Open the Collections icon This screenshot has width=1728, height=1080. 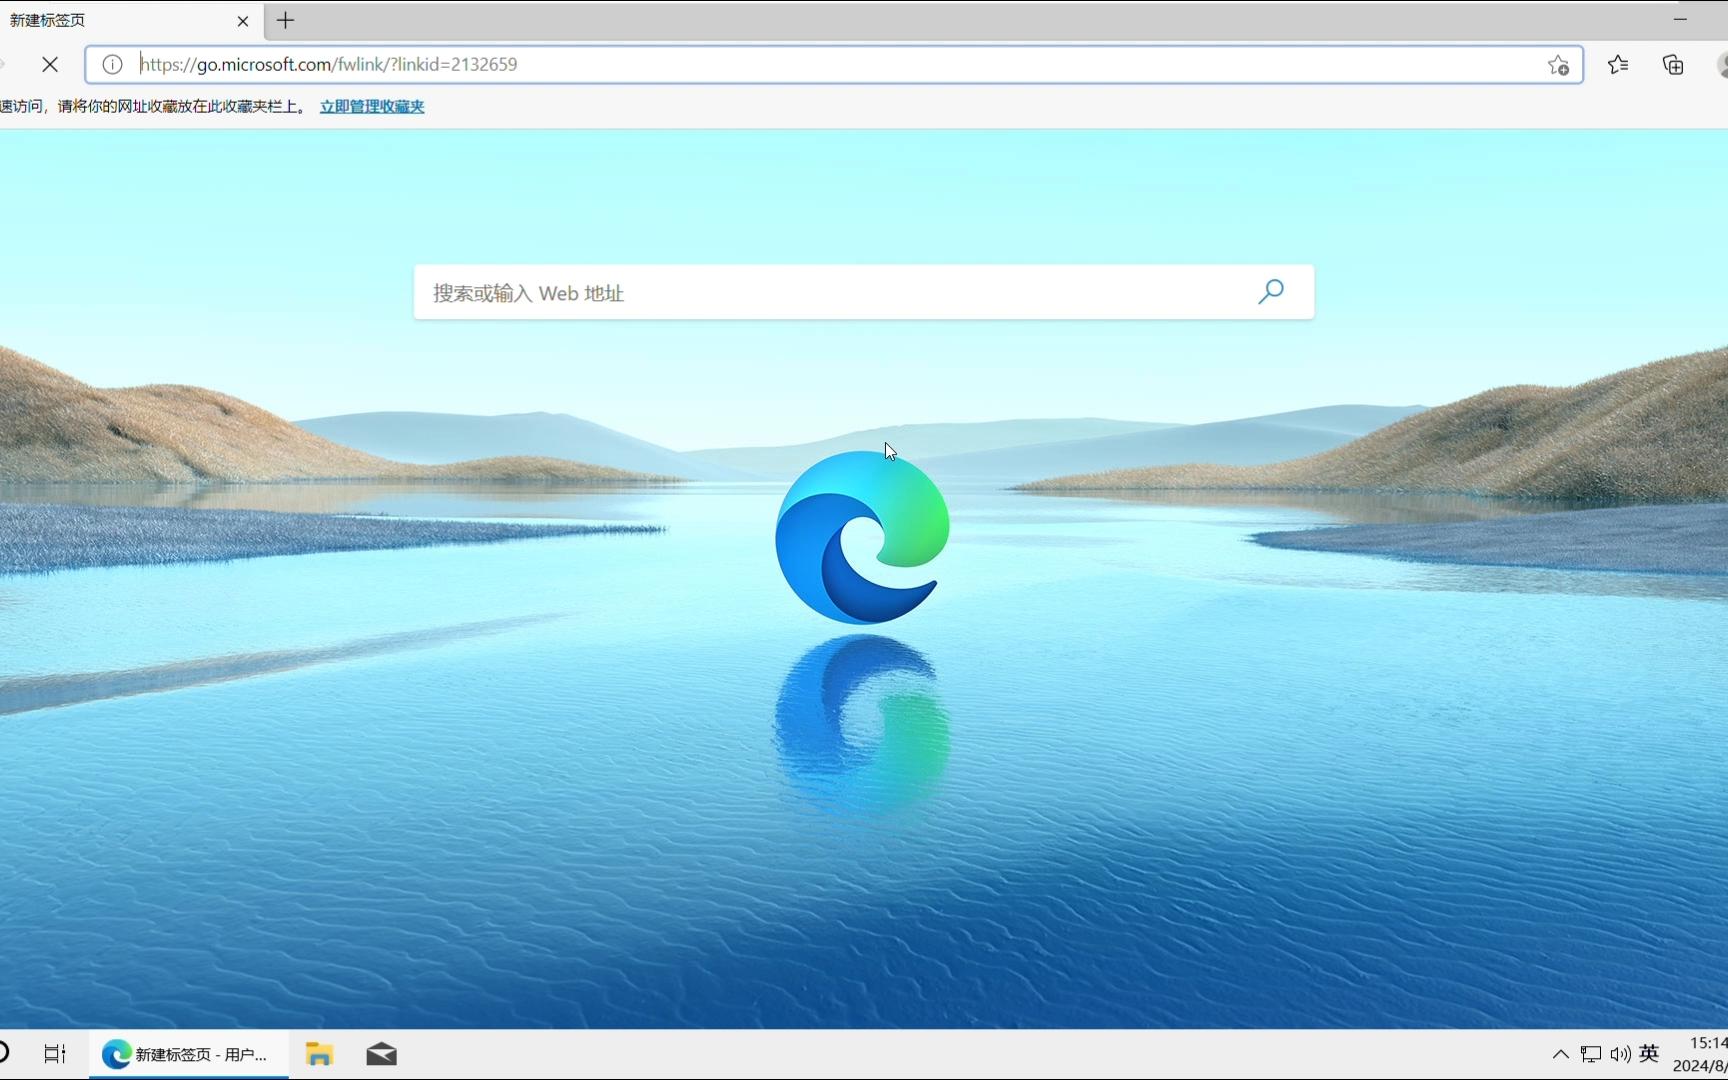[1673, 65]
